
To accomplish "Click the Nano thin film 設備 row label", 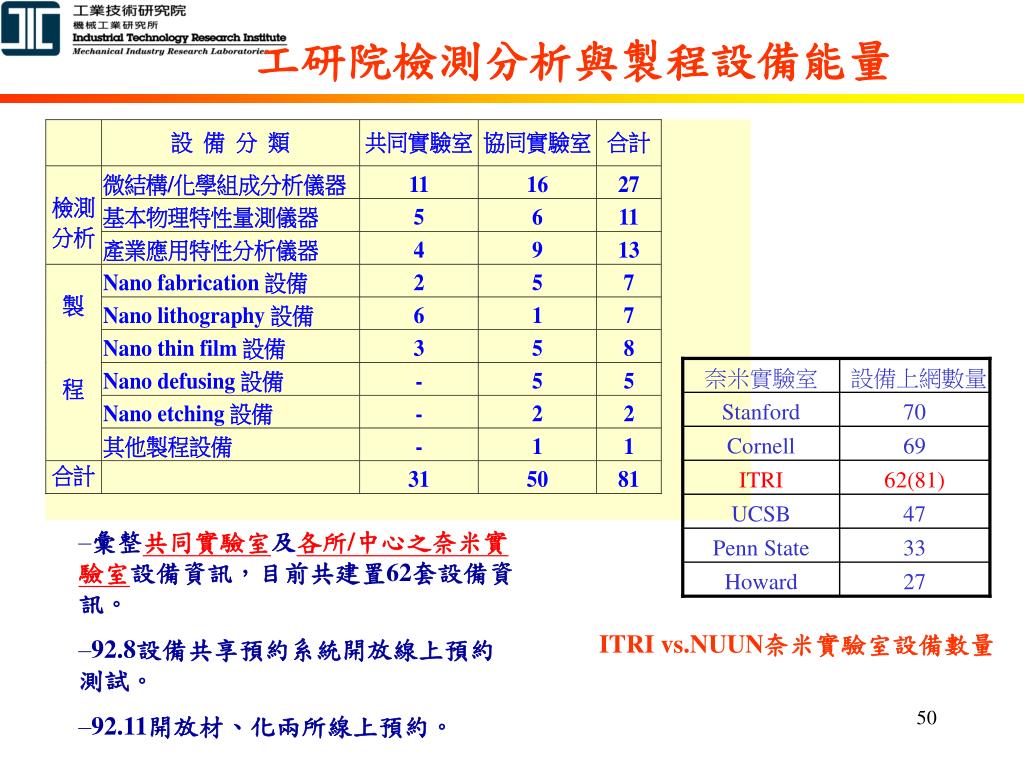I will 194,348.
